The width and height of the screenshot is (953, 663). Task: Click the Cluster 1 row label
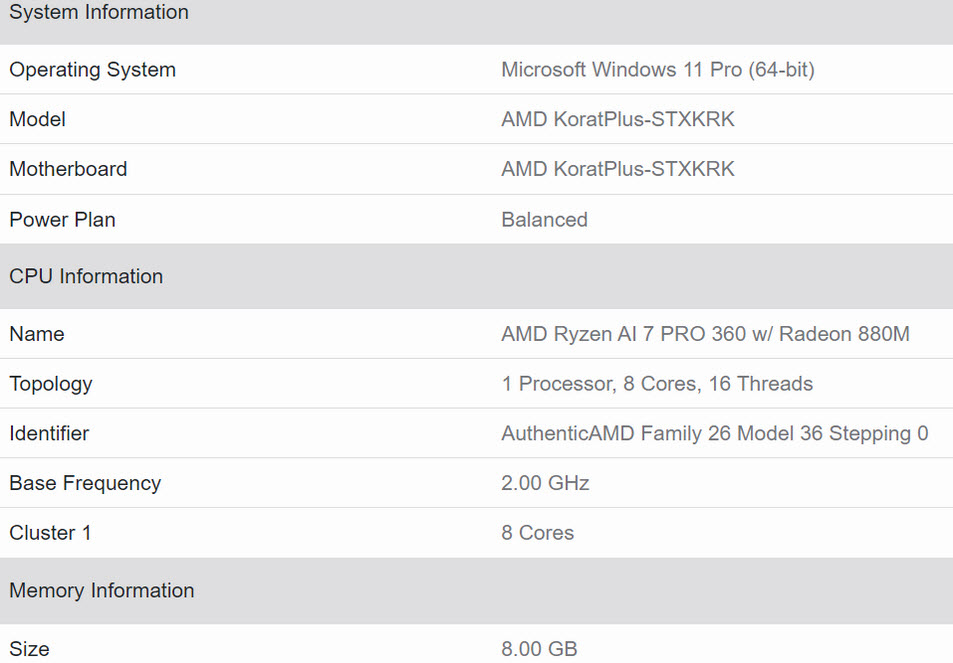point(50,533)
